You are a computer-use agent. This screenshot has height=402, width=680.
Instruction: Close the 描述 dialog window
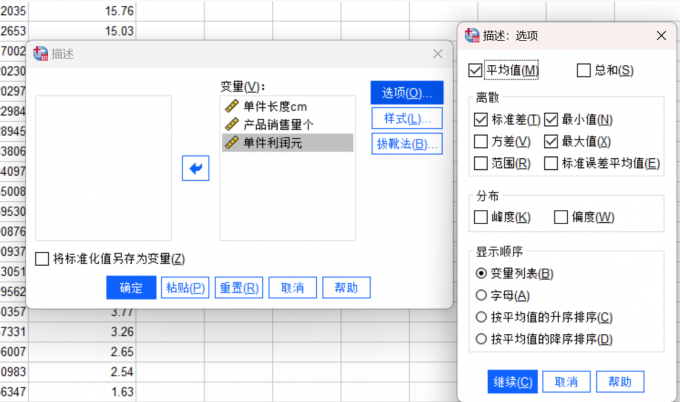point(438,54)
